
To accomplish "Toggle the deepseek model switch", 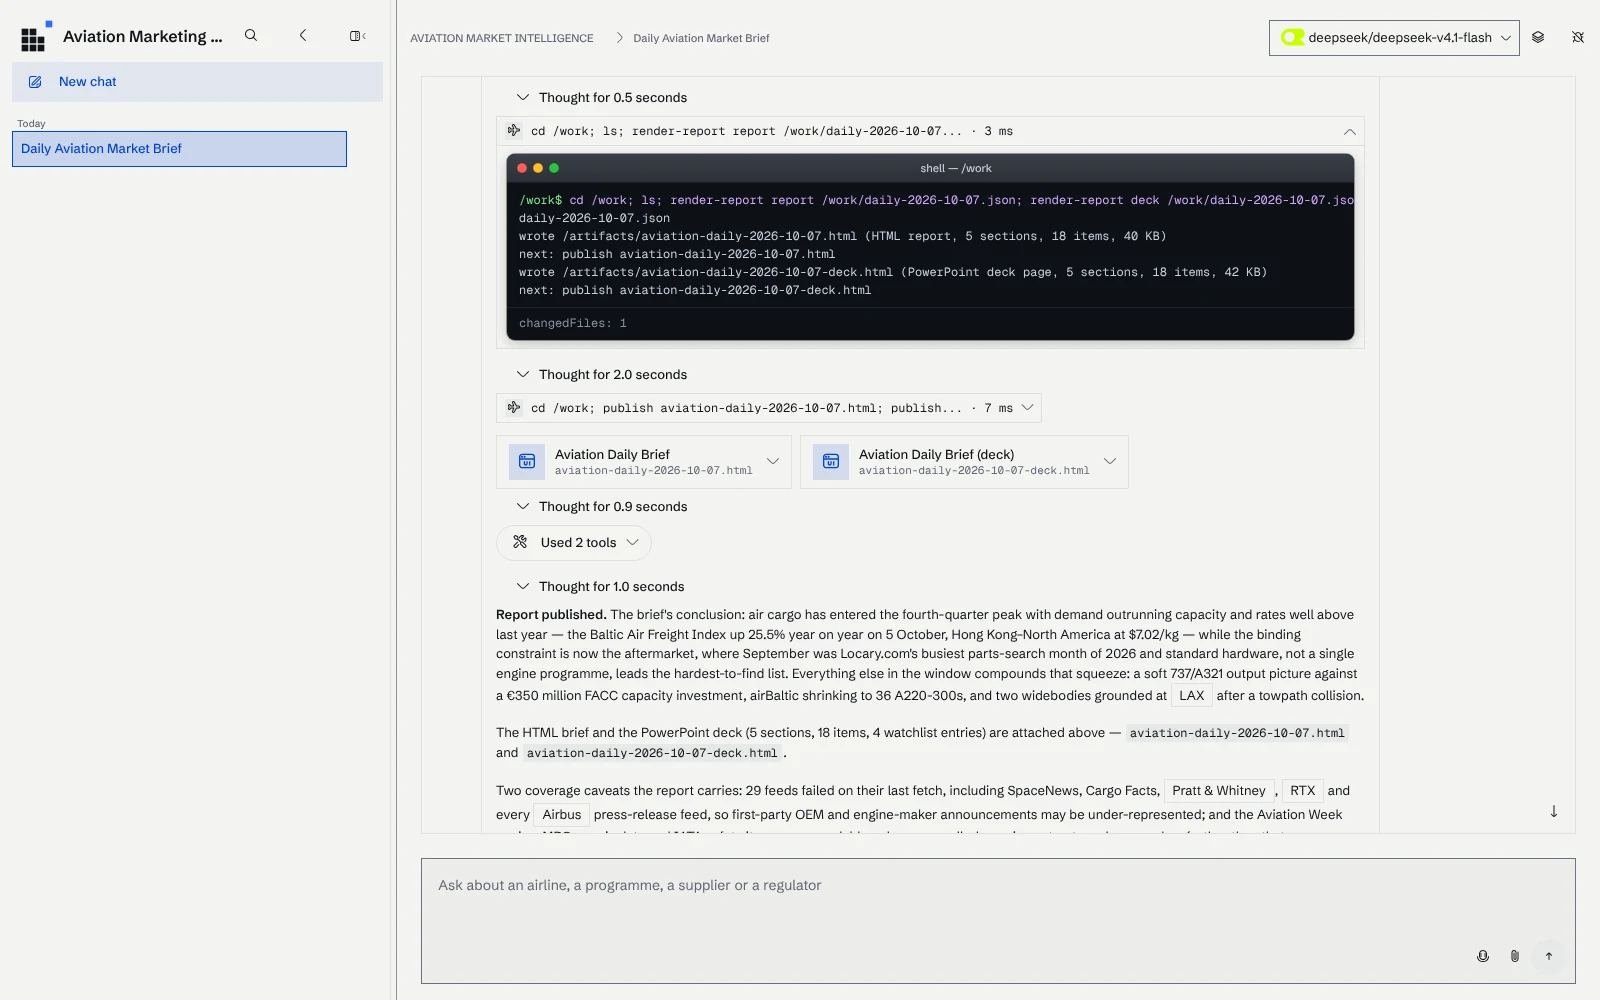I will click(x=1292, y=37).
